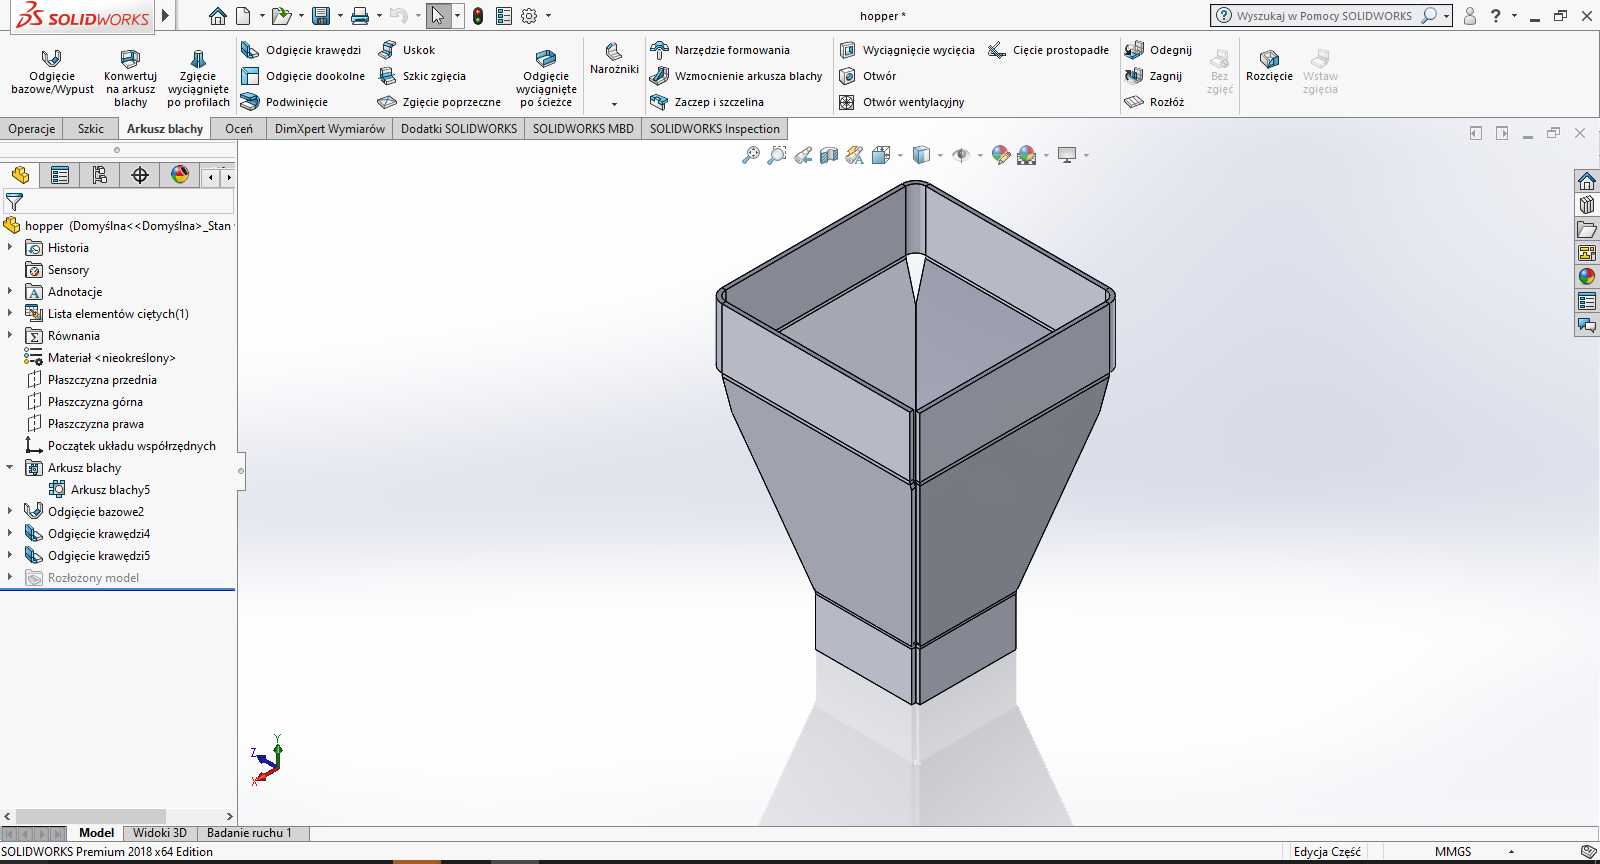Expand the Odgięcie krawędzi4 feature

(x=10, y=533)
